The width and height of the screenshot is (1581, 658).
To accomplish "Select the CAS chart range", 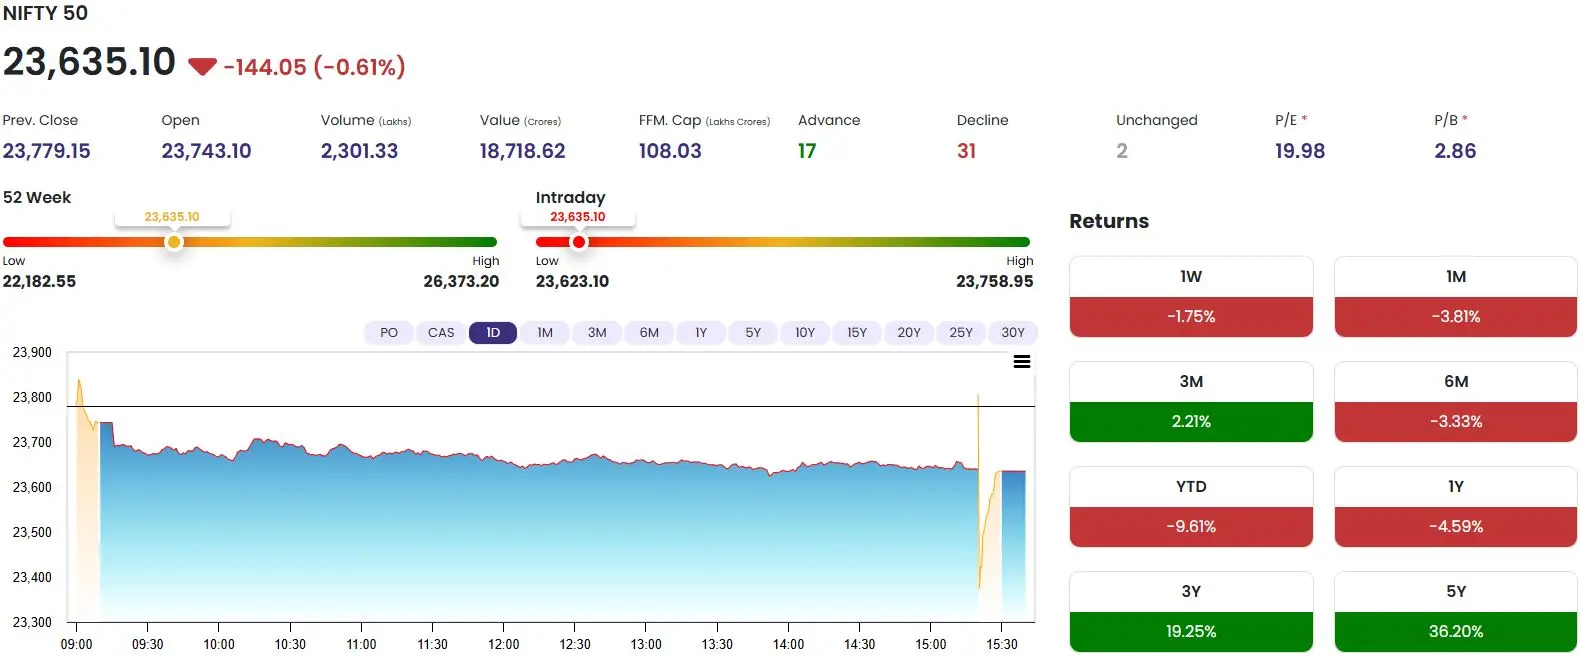I will (441, 333).
